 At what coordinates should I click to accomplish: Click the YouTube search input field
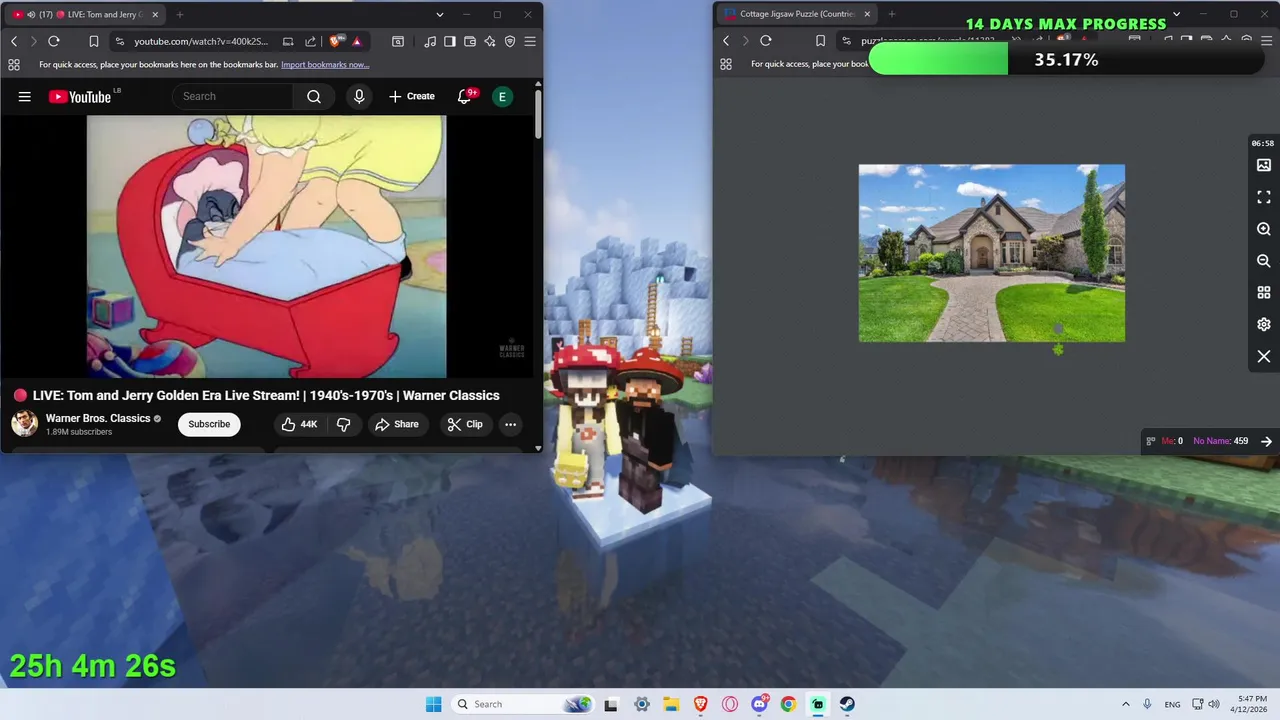(x=233, y=96)
